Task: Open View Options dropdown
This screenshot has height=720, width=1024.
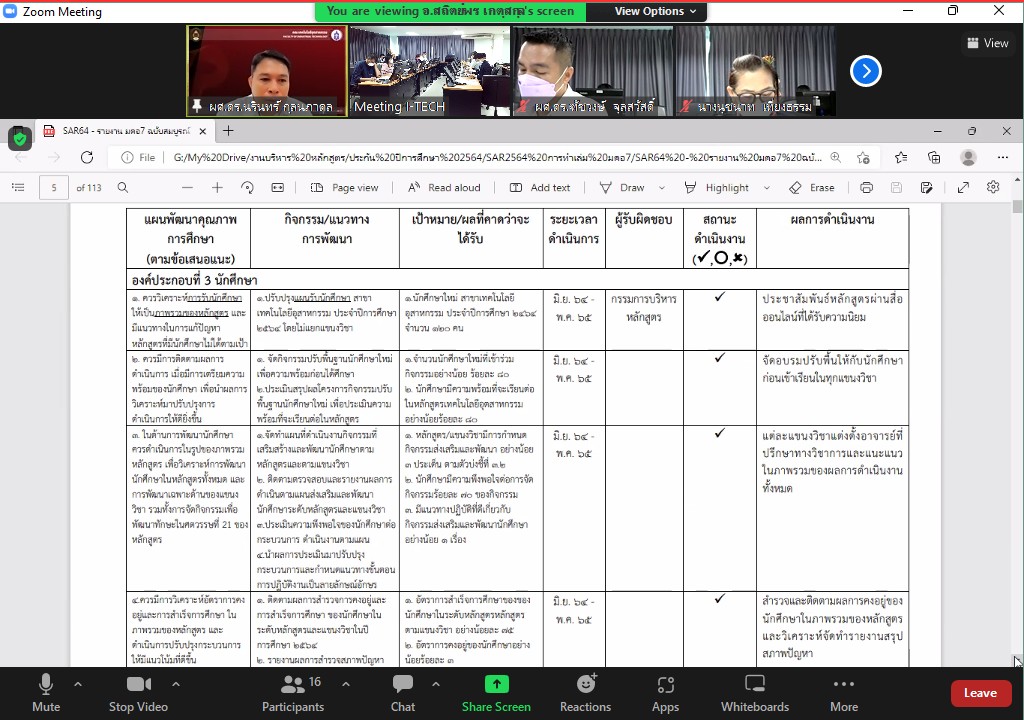Action: (655, 11)
